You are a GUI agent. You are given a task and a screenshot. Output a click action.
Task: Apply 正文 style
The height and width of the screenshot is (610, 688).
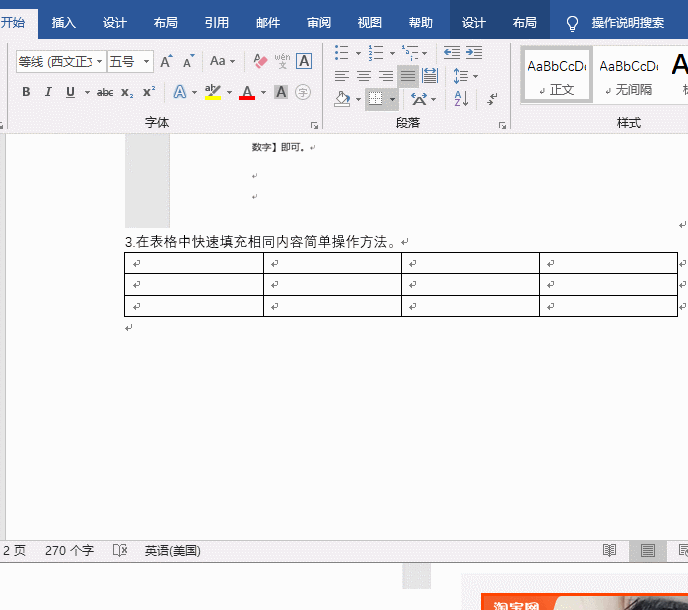point(556,75)
